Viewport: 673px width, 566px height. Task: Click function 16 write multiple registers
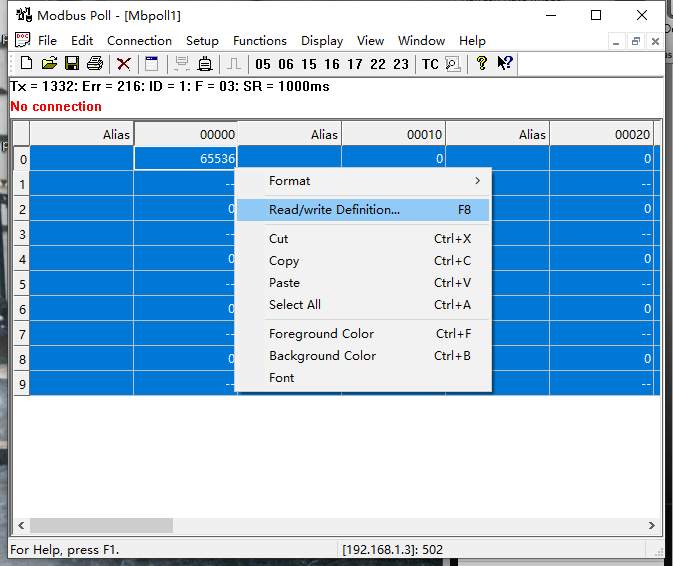coord(332,64)
